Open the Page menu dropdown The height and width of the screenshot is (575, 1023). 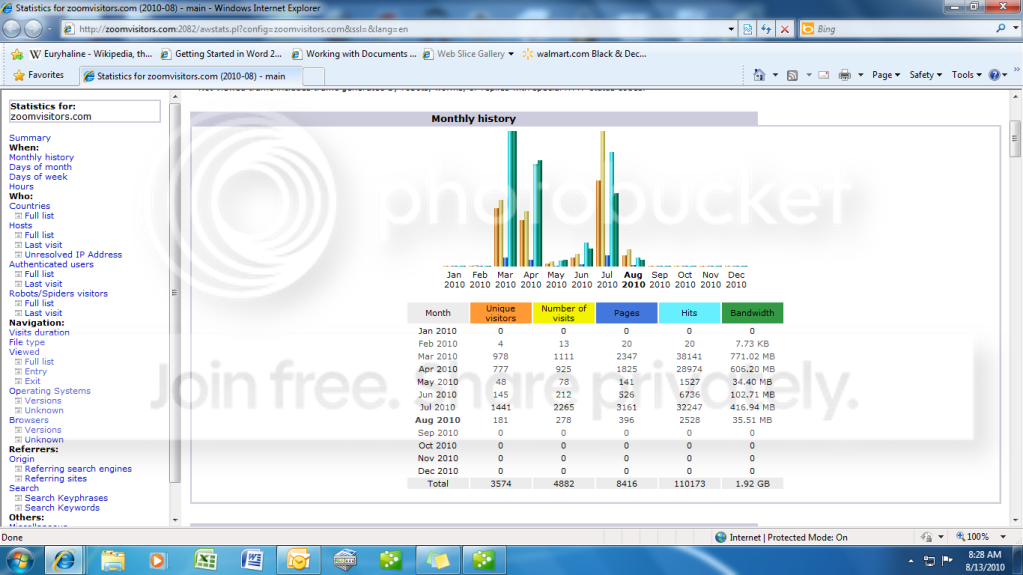point(885,75)
